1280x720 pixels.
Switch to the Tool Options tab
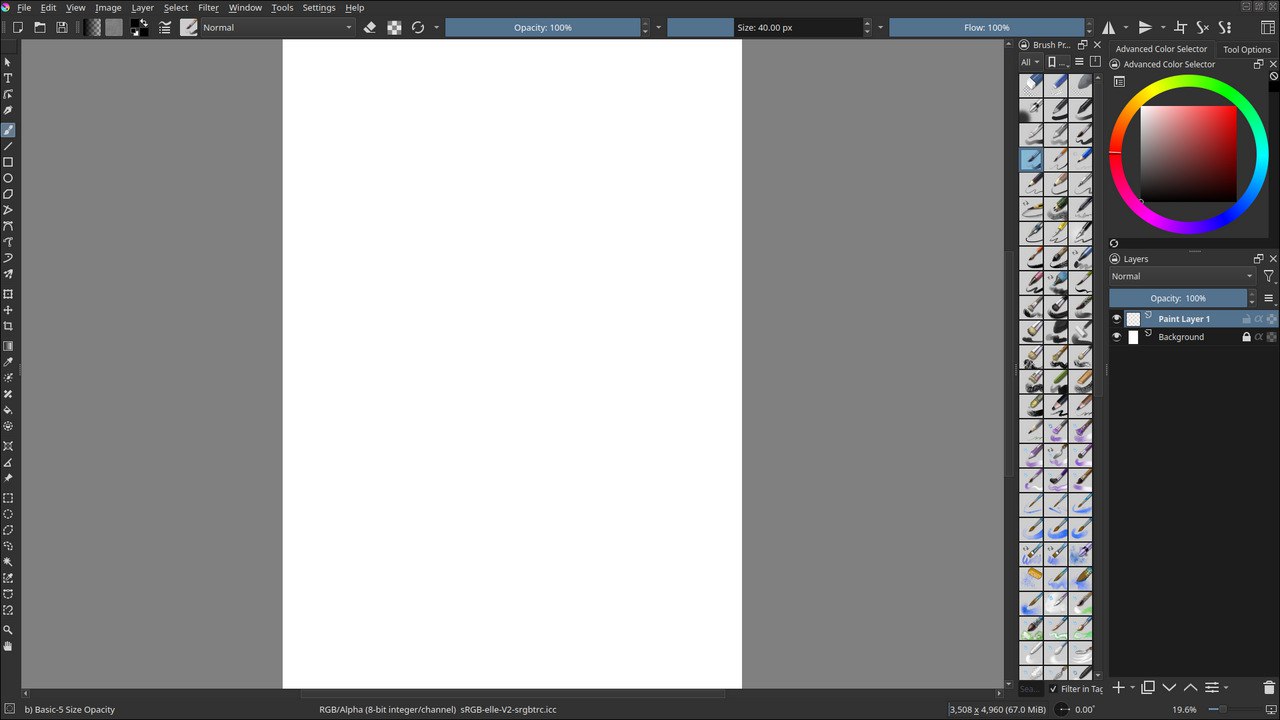1247,49
